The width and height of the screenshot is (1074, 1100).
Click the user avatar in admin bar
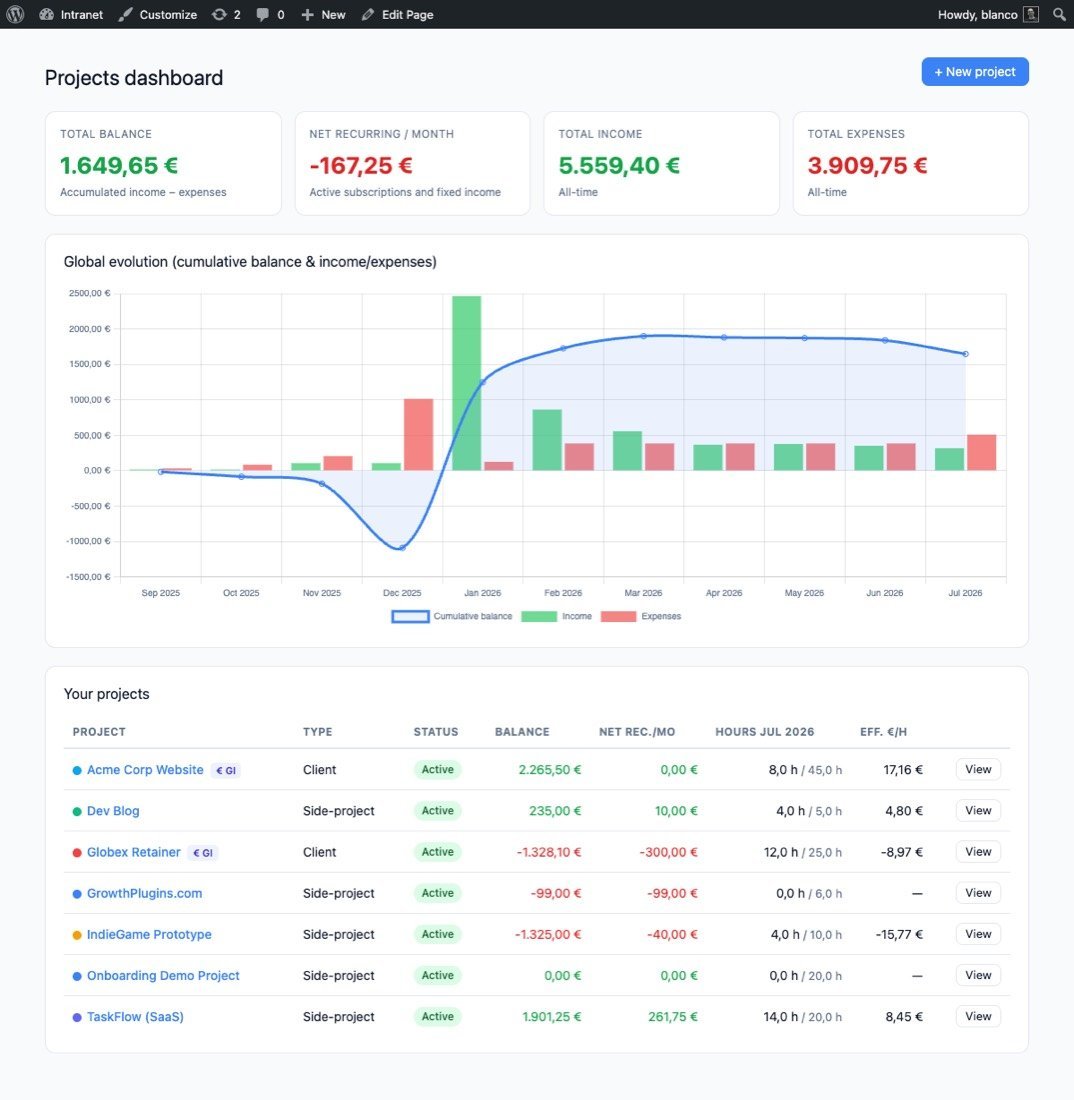pos(1031,14)
